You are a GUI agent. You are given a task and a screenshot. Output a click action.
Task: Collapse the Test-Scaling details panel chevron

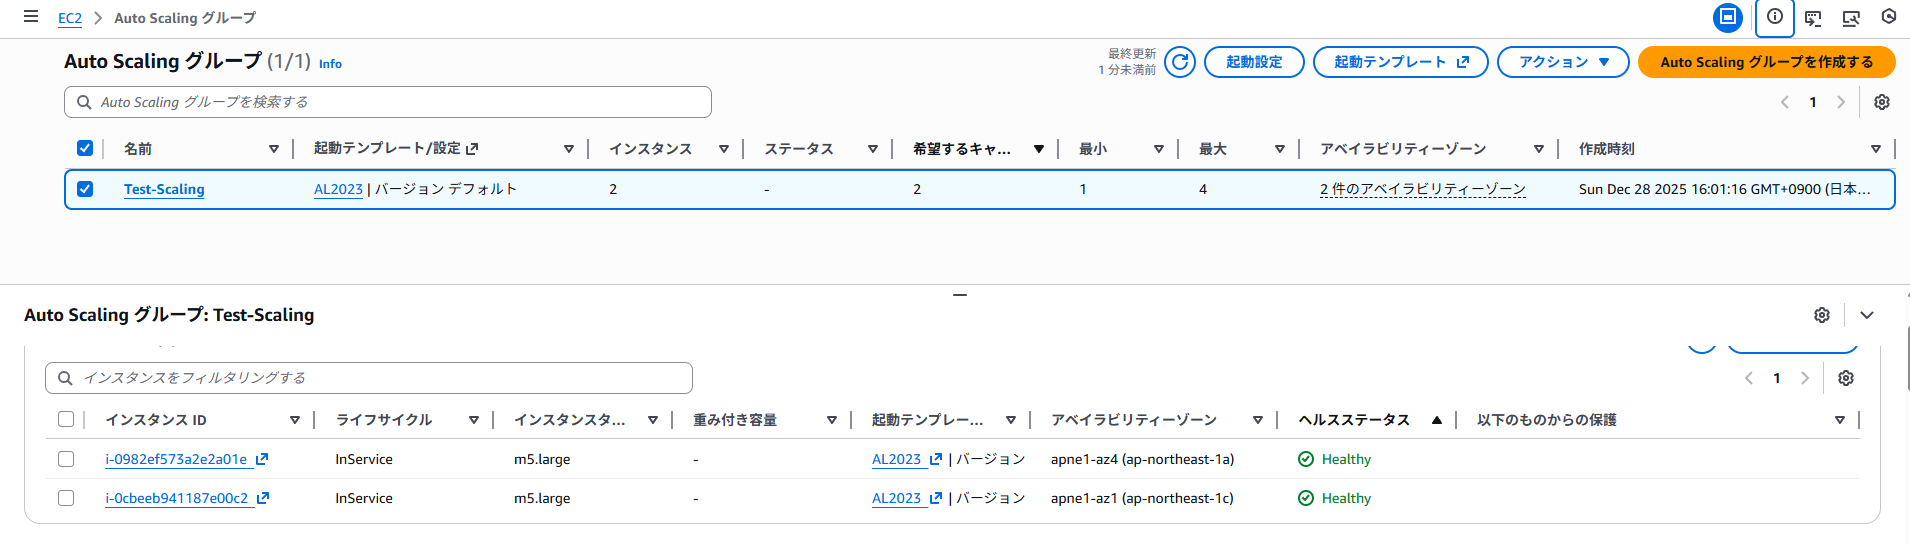point(1867,315)
